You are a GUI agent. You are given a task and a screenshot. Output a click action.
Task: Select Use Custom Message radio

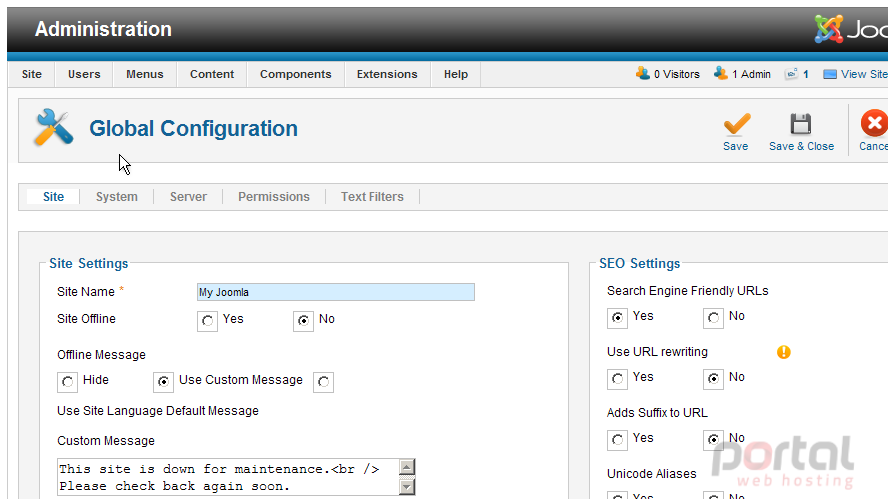(163, 382)
